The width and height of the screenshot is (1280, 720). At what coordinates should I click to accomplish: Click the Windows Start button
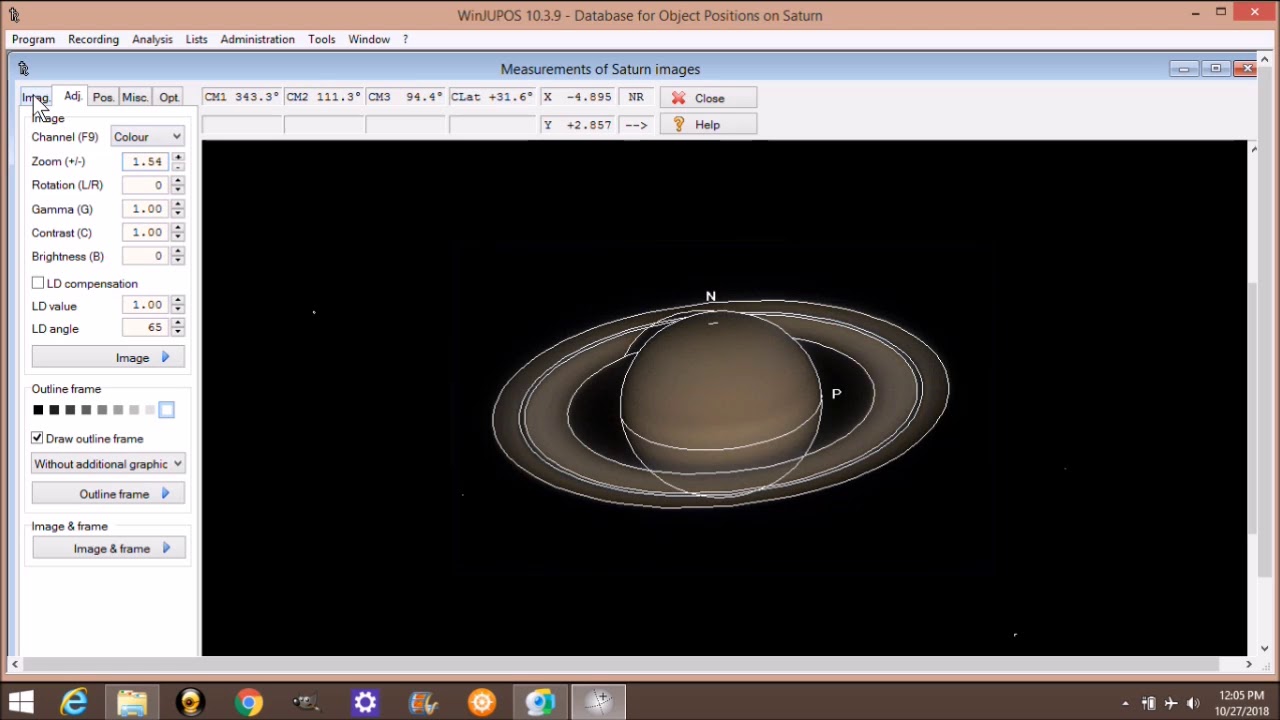point(21,702)
